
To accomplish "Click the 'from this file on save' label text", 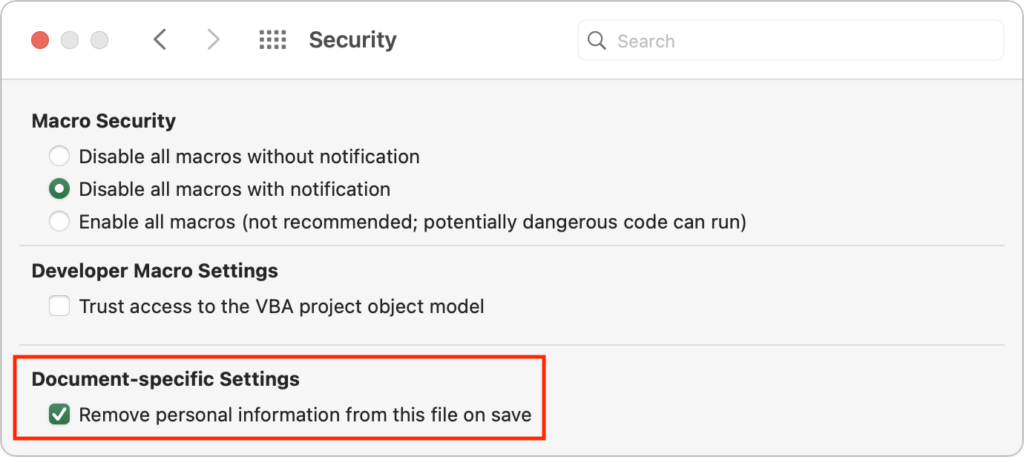I will 440,414.
